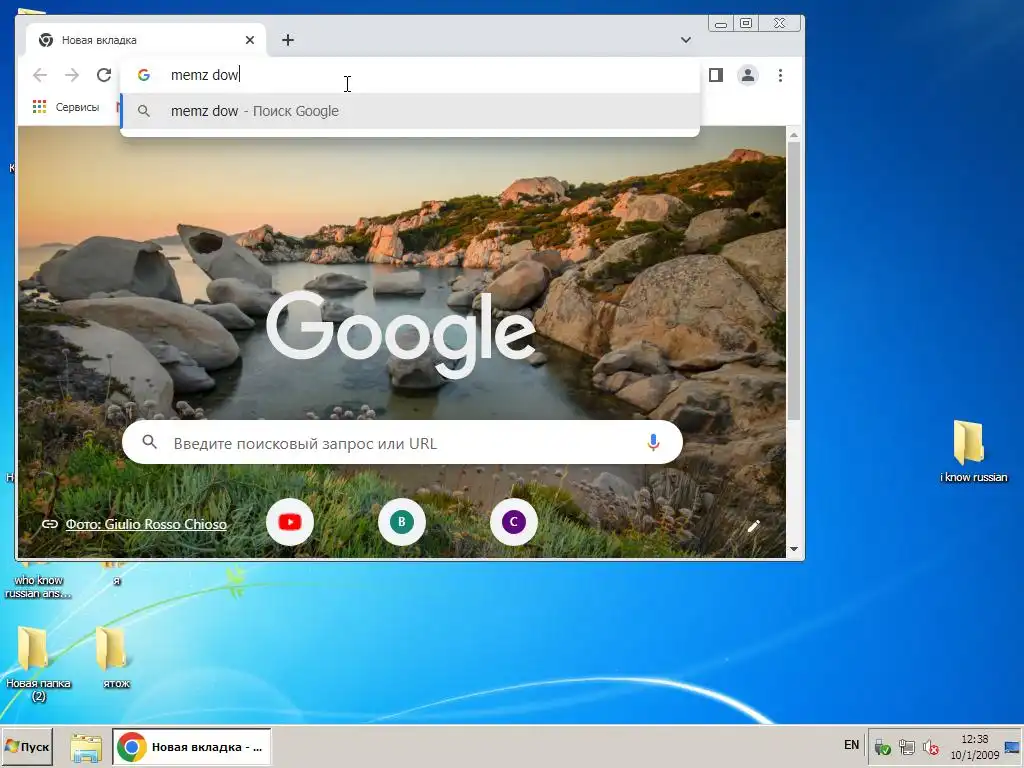Screen dimensions: 1024x768
Task: Open the YouTube shortcut tile
Action: coord(290,522)
